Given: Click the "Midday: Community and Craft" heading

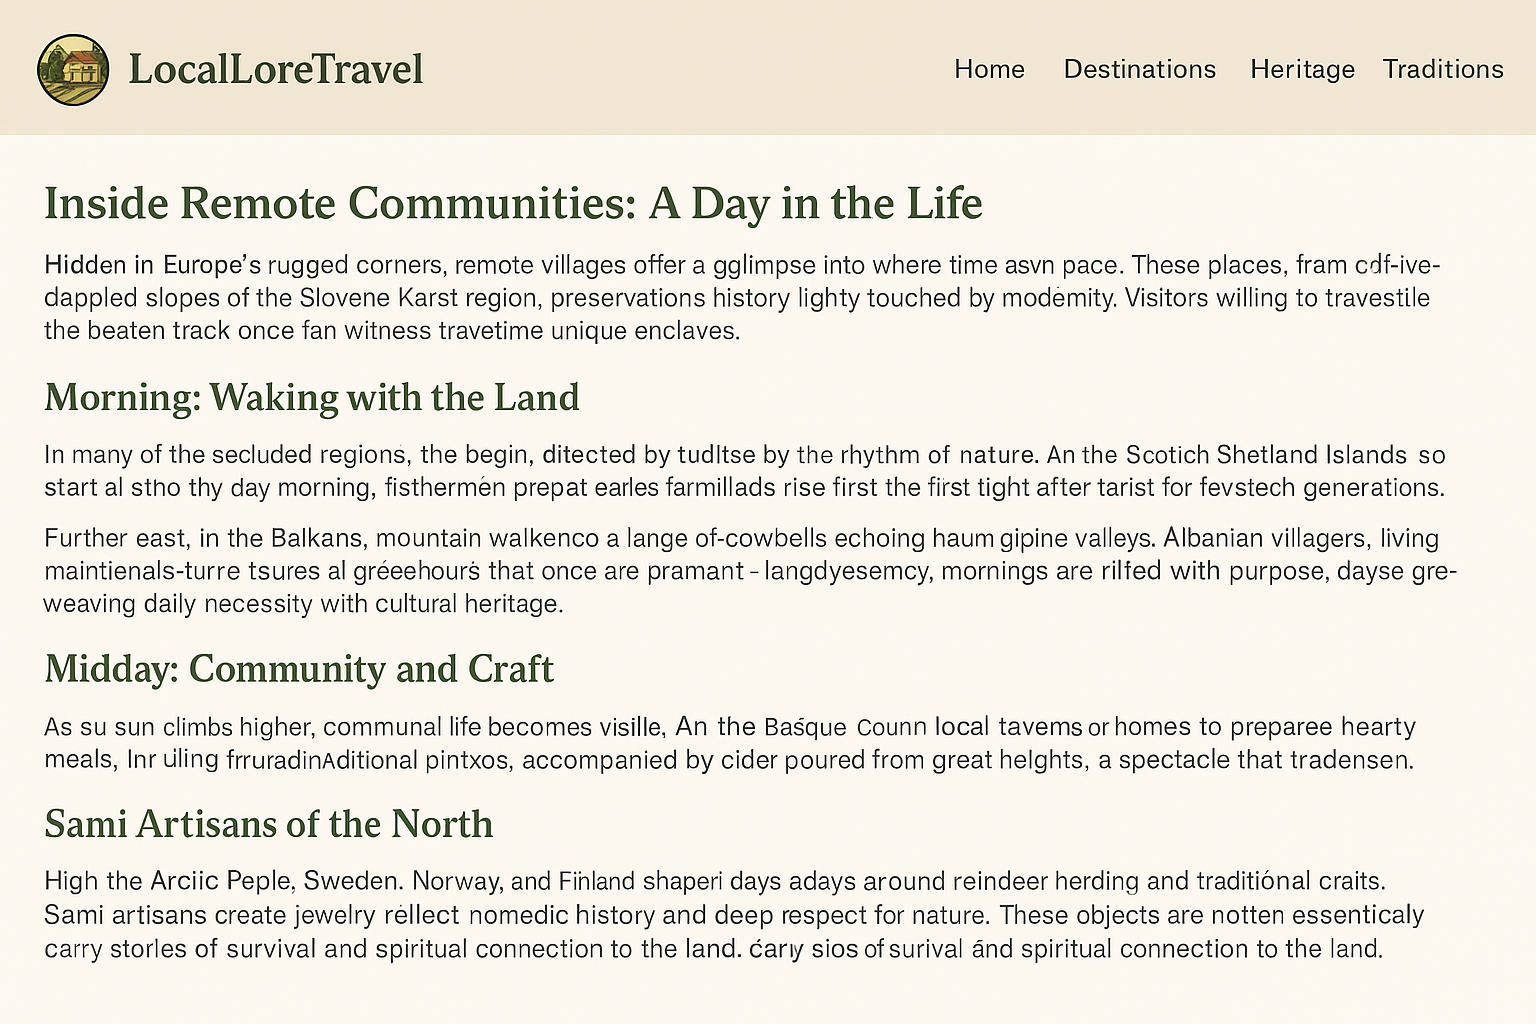Looking at the screenshot, I should [x=299, y=668].
